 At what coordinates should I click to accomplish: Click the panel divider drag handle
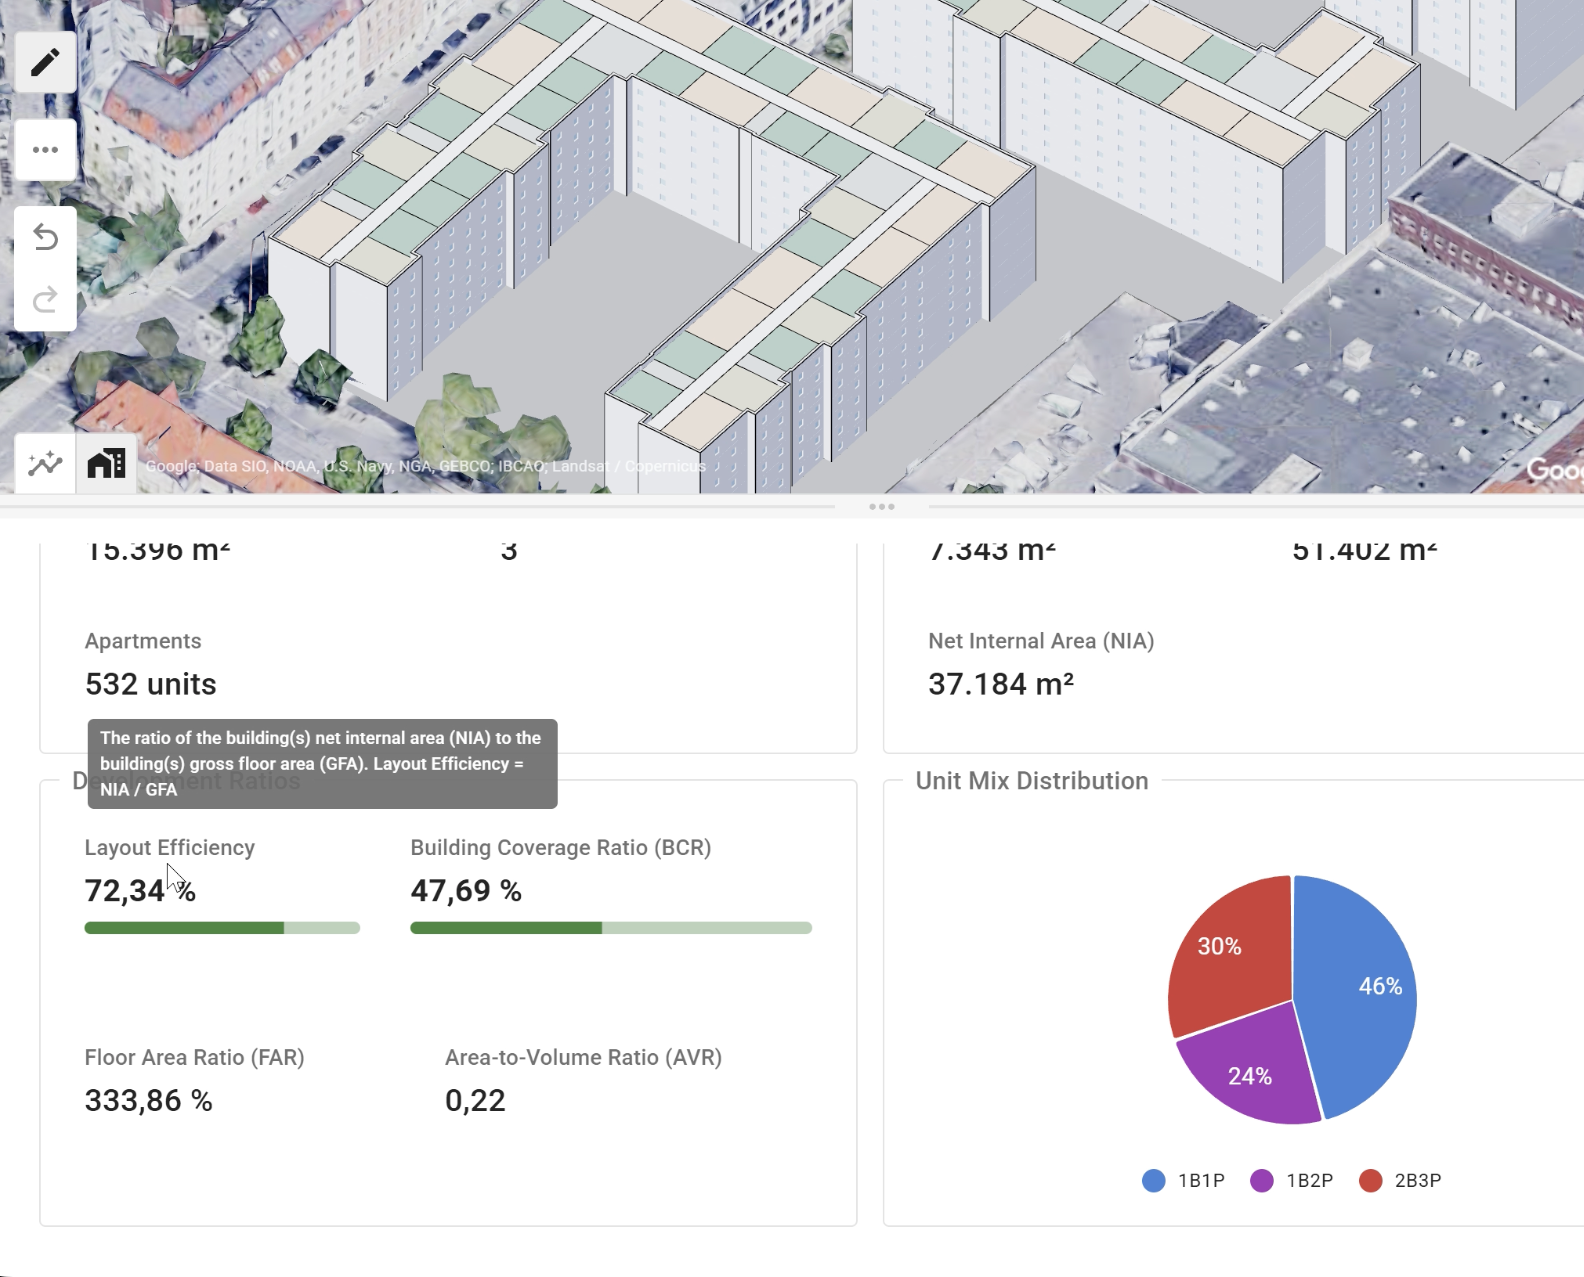(x=881, y=507)
